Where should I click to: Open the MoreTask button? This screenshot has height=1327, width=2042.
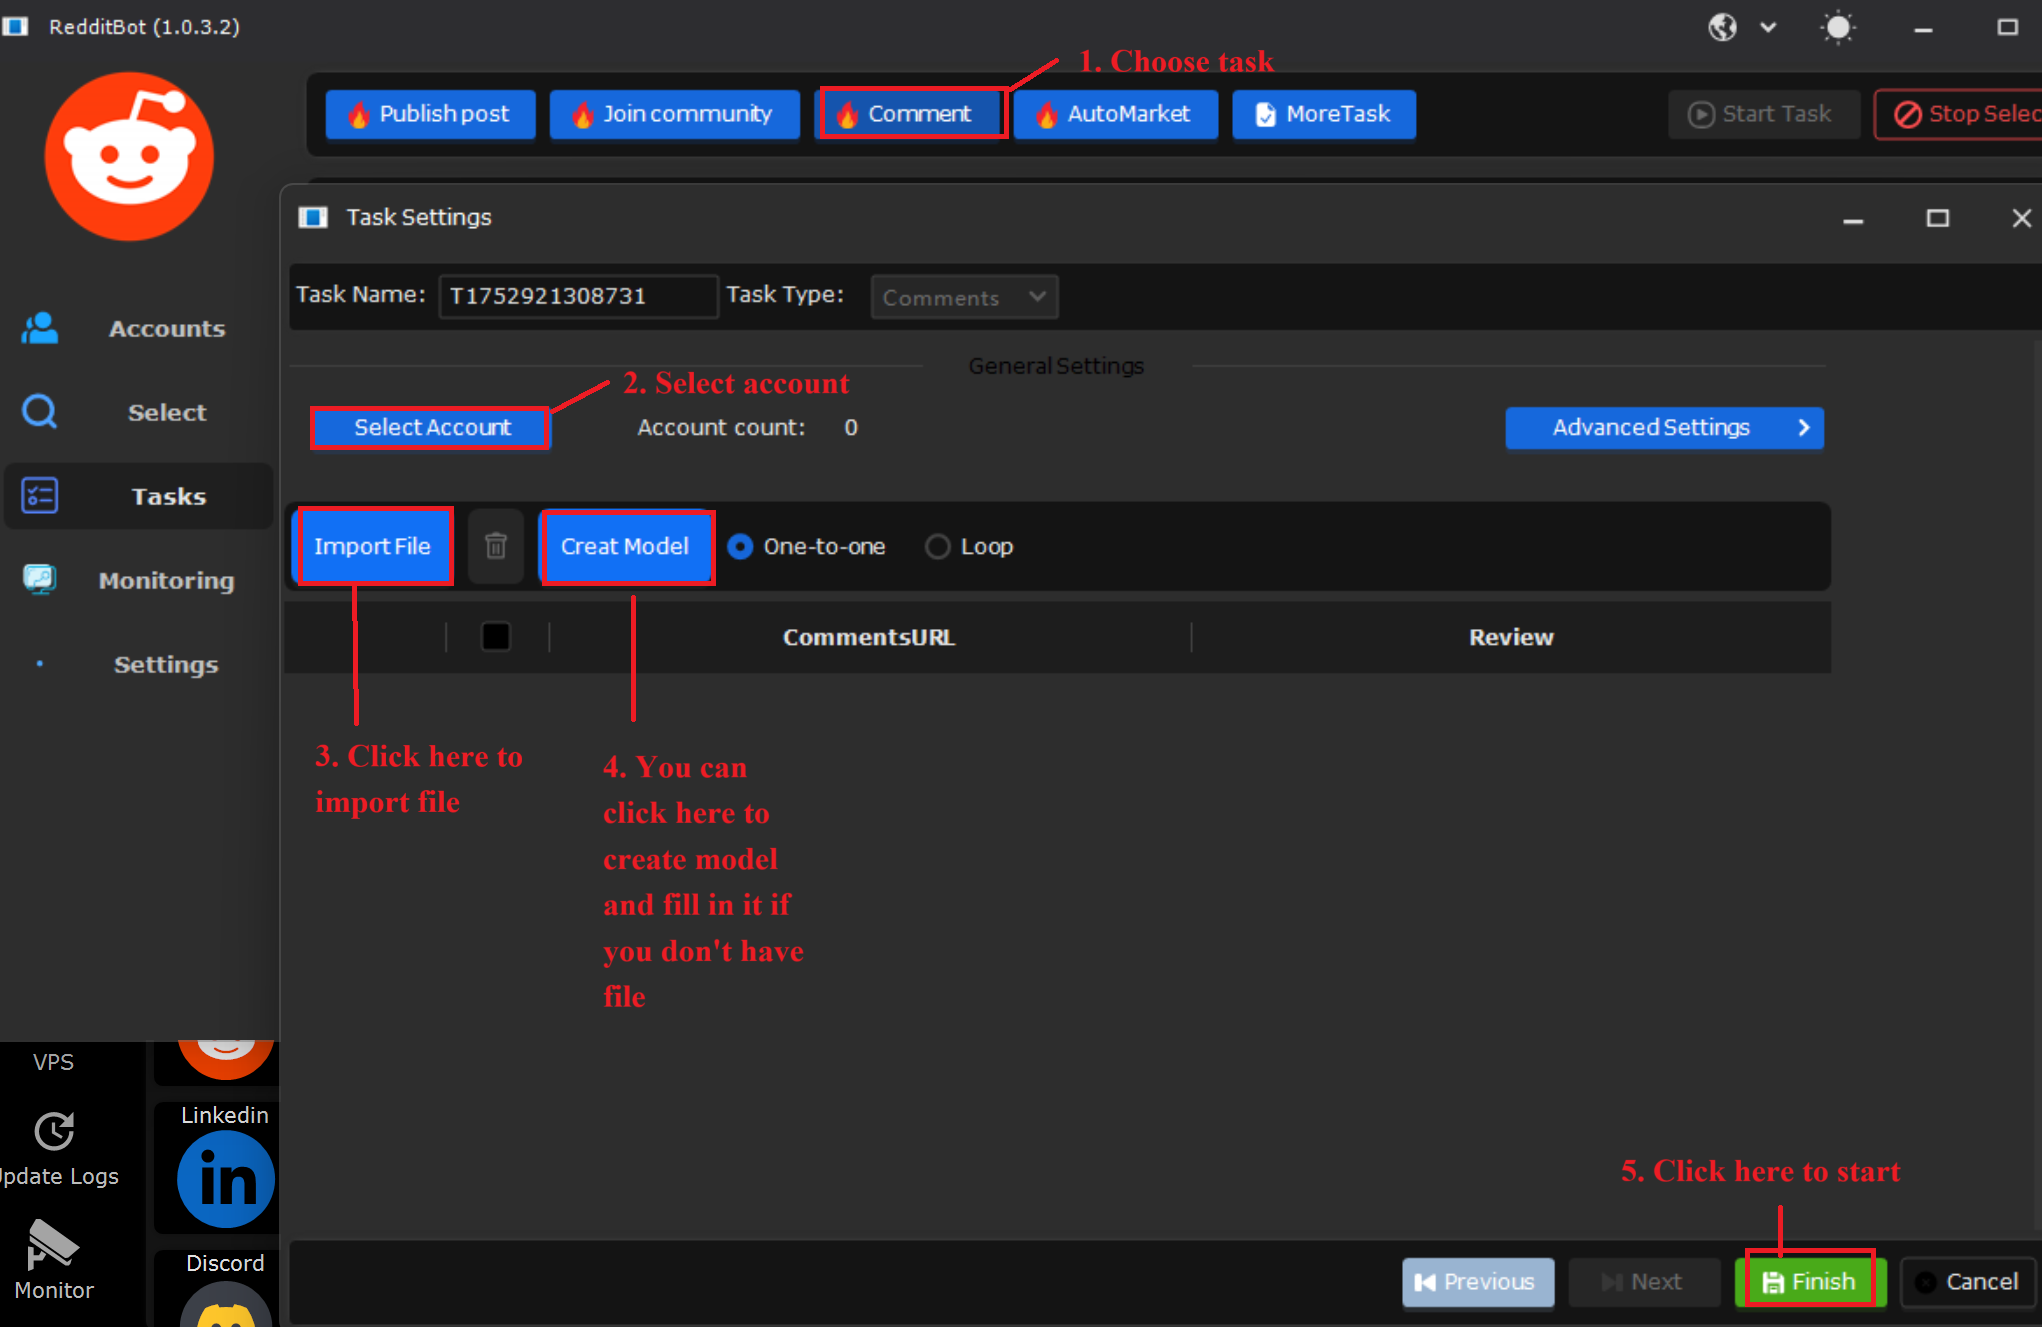1323,114
